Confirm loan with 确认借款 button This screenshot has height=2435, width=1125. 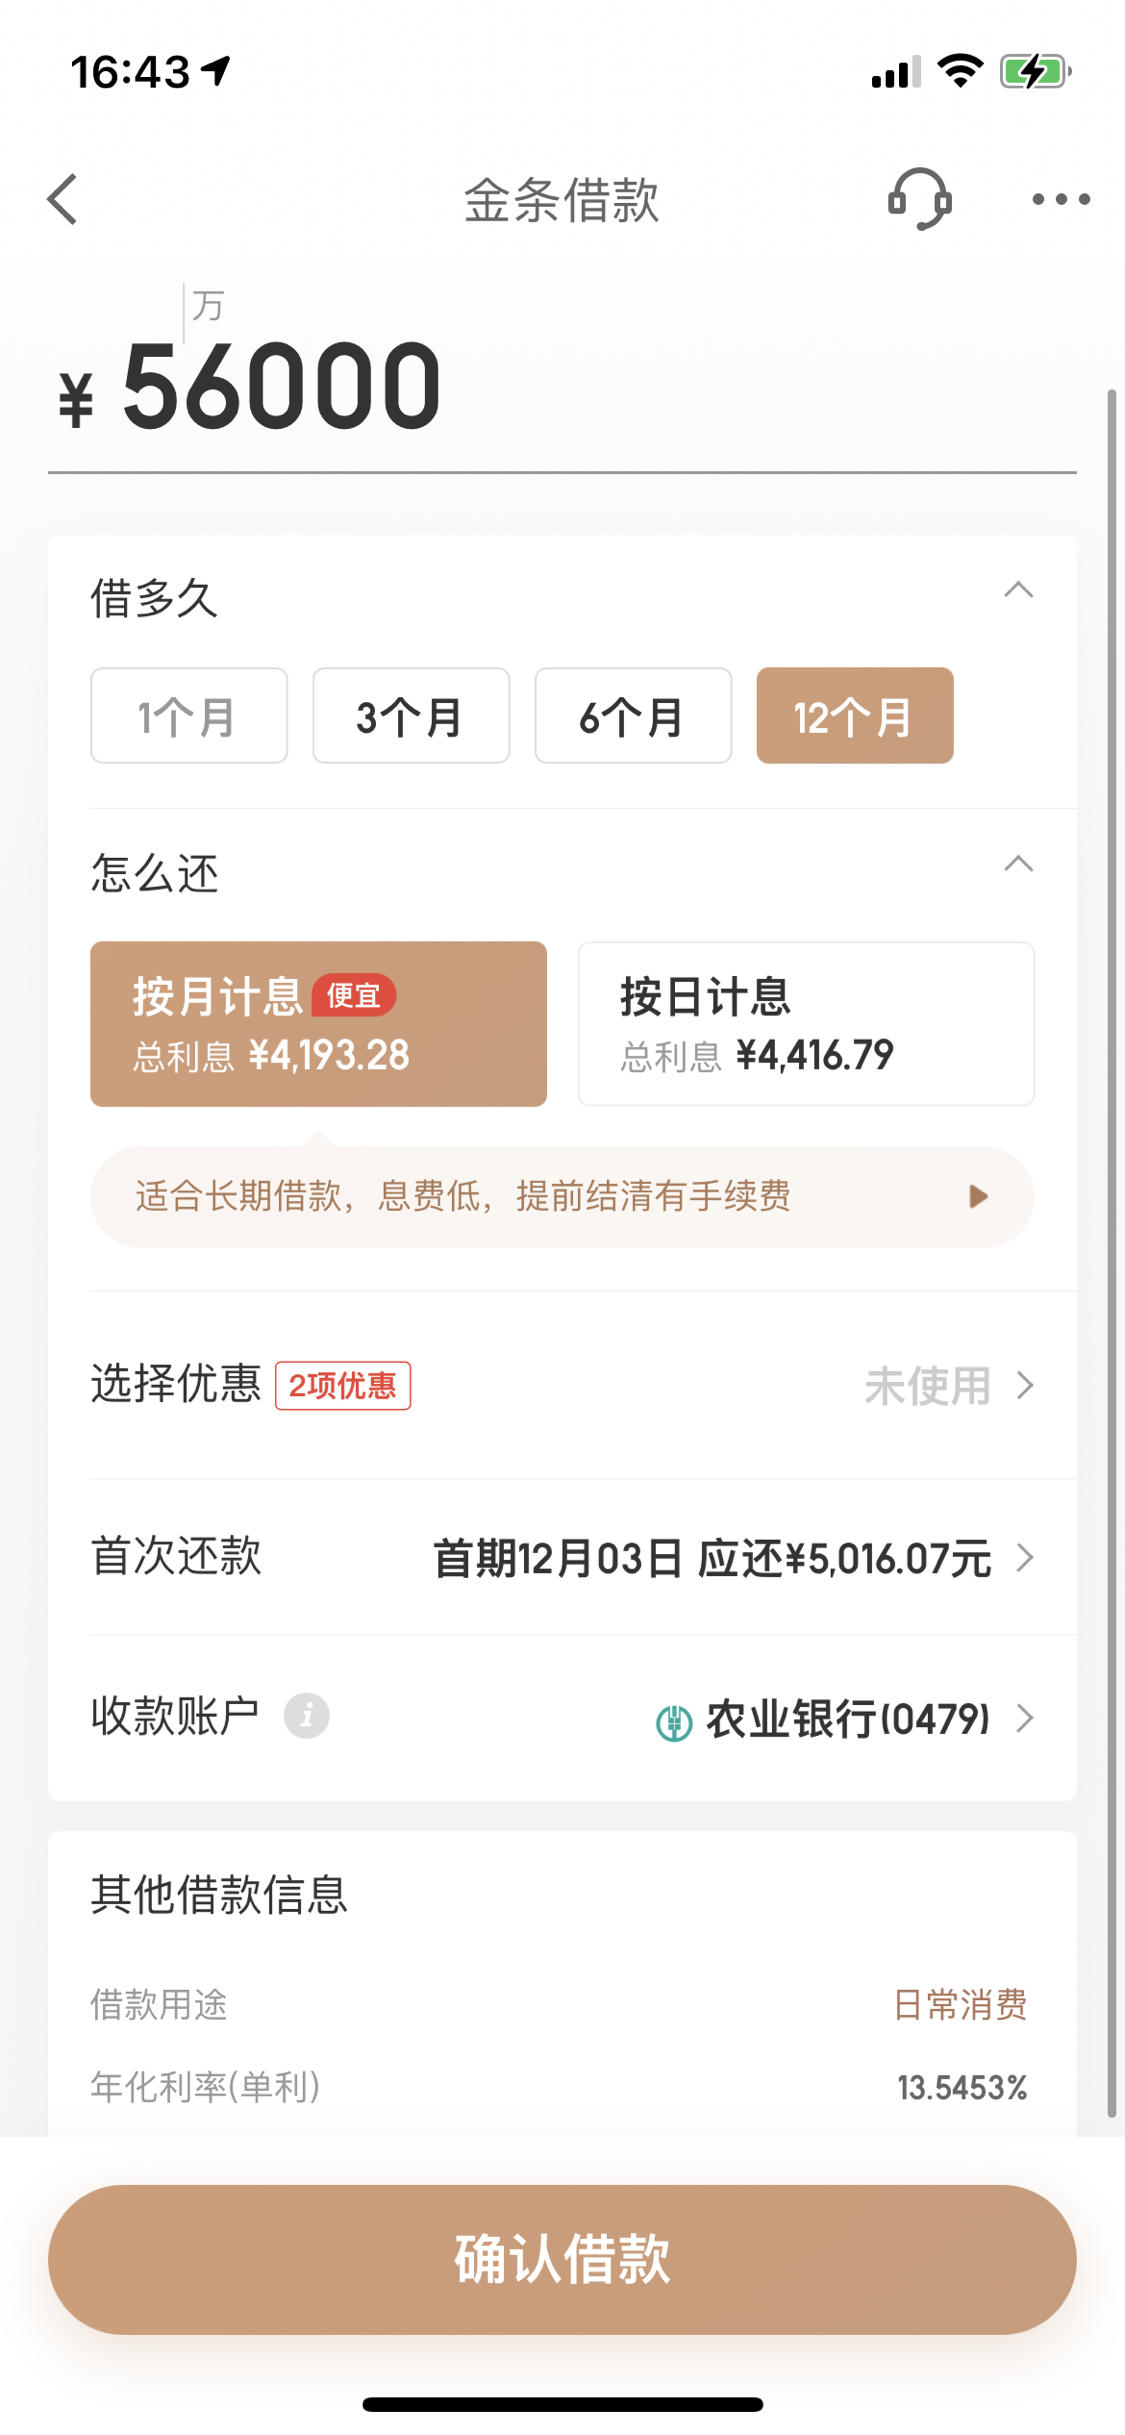562,2259
